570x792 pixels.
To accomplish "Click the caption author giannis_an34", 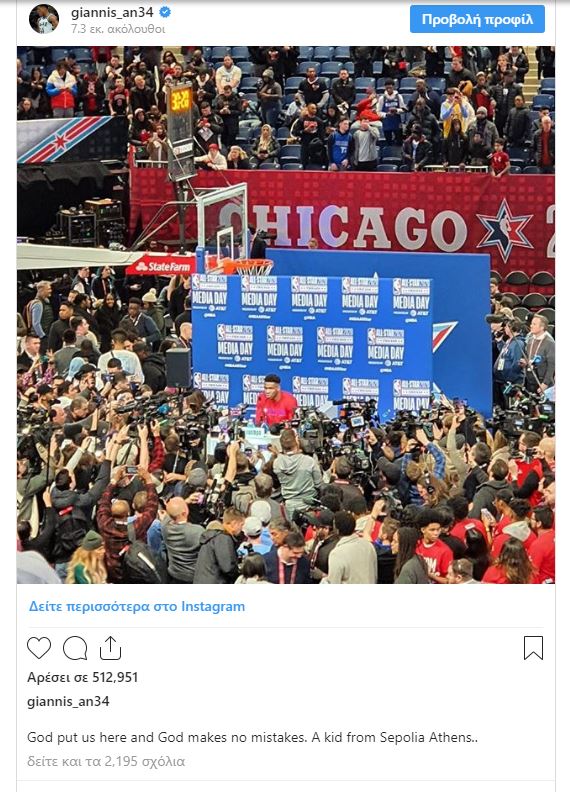I will pyautogui.click(x=68, y=701).
